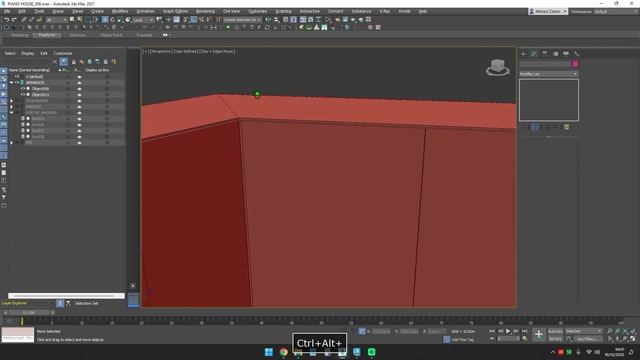Expand the last layer in explorer list
The height and width of the screenshot is (360, 640).
(11, 143)
